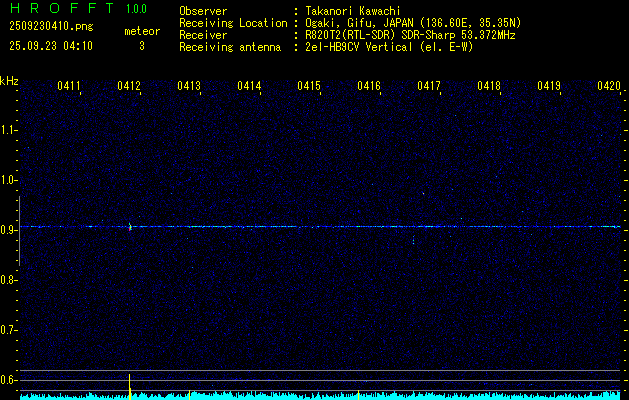Click the Receiving Location label
This screenshot has width=629, height=400.
[233, 23]
